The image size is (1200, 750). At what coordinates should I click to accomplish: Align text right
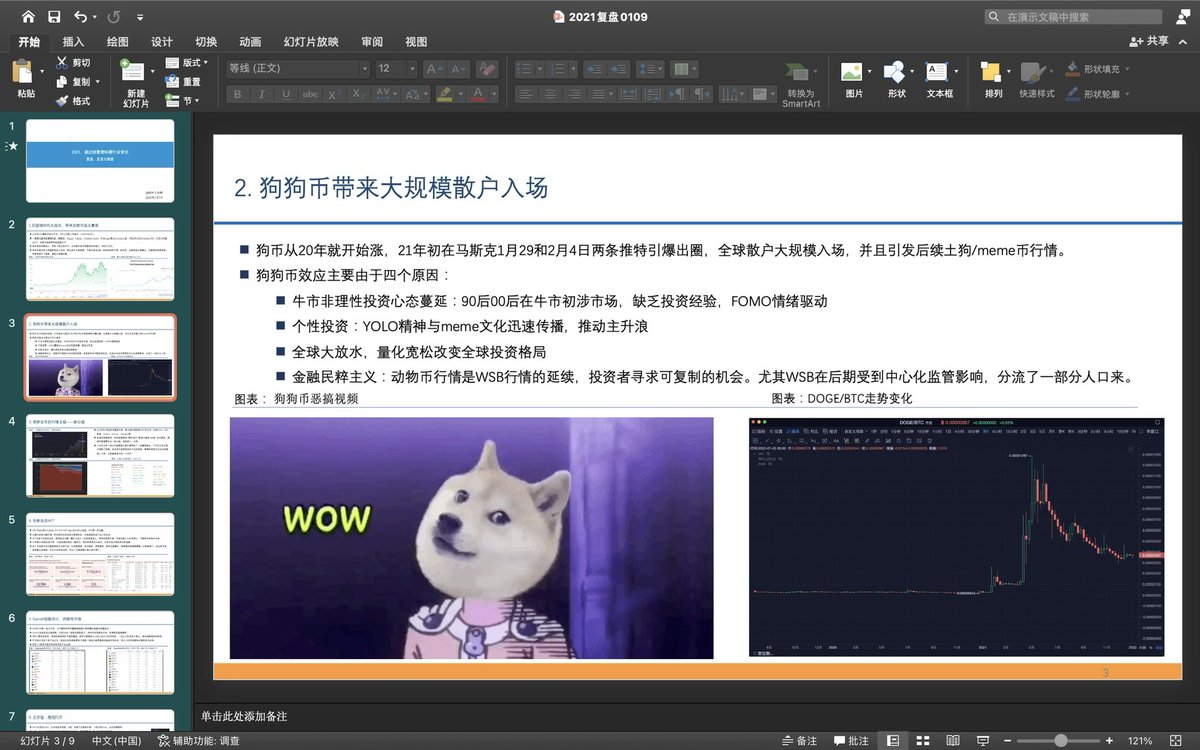574,94
